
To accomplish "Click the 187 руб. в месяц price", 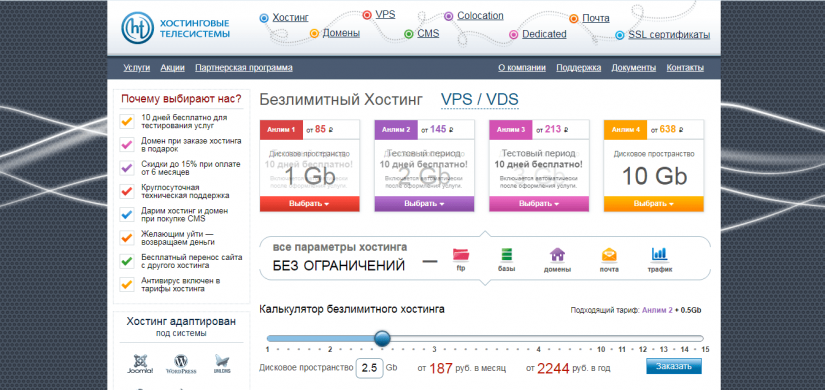I will [x=461, y=368].
